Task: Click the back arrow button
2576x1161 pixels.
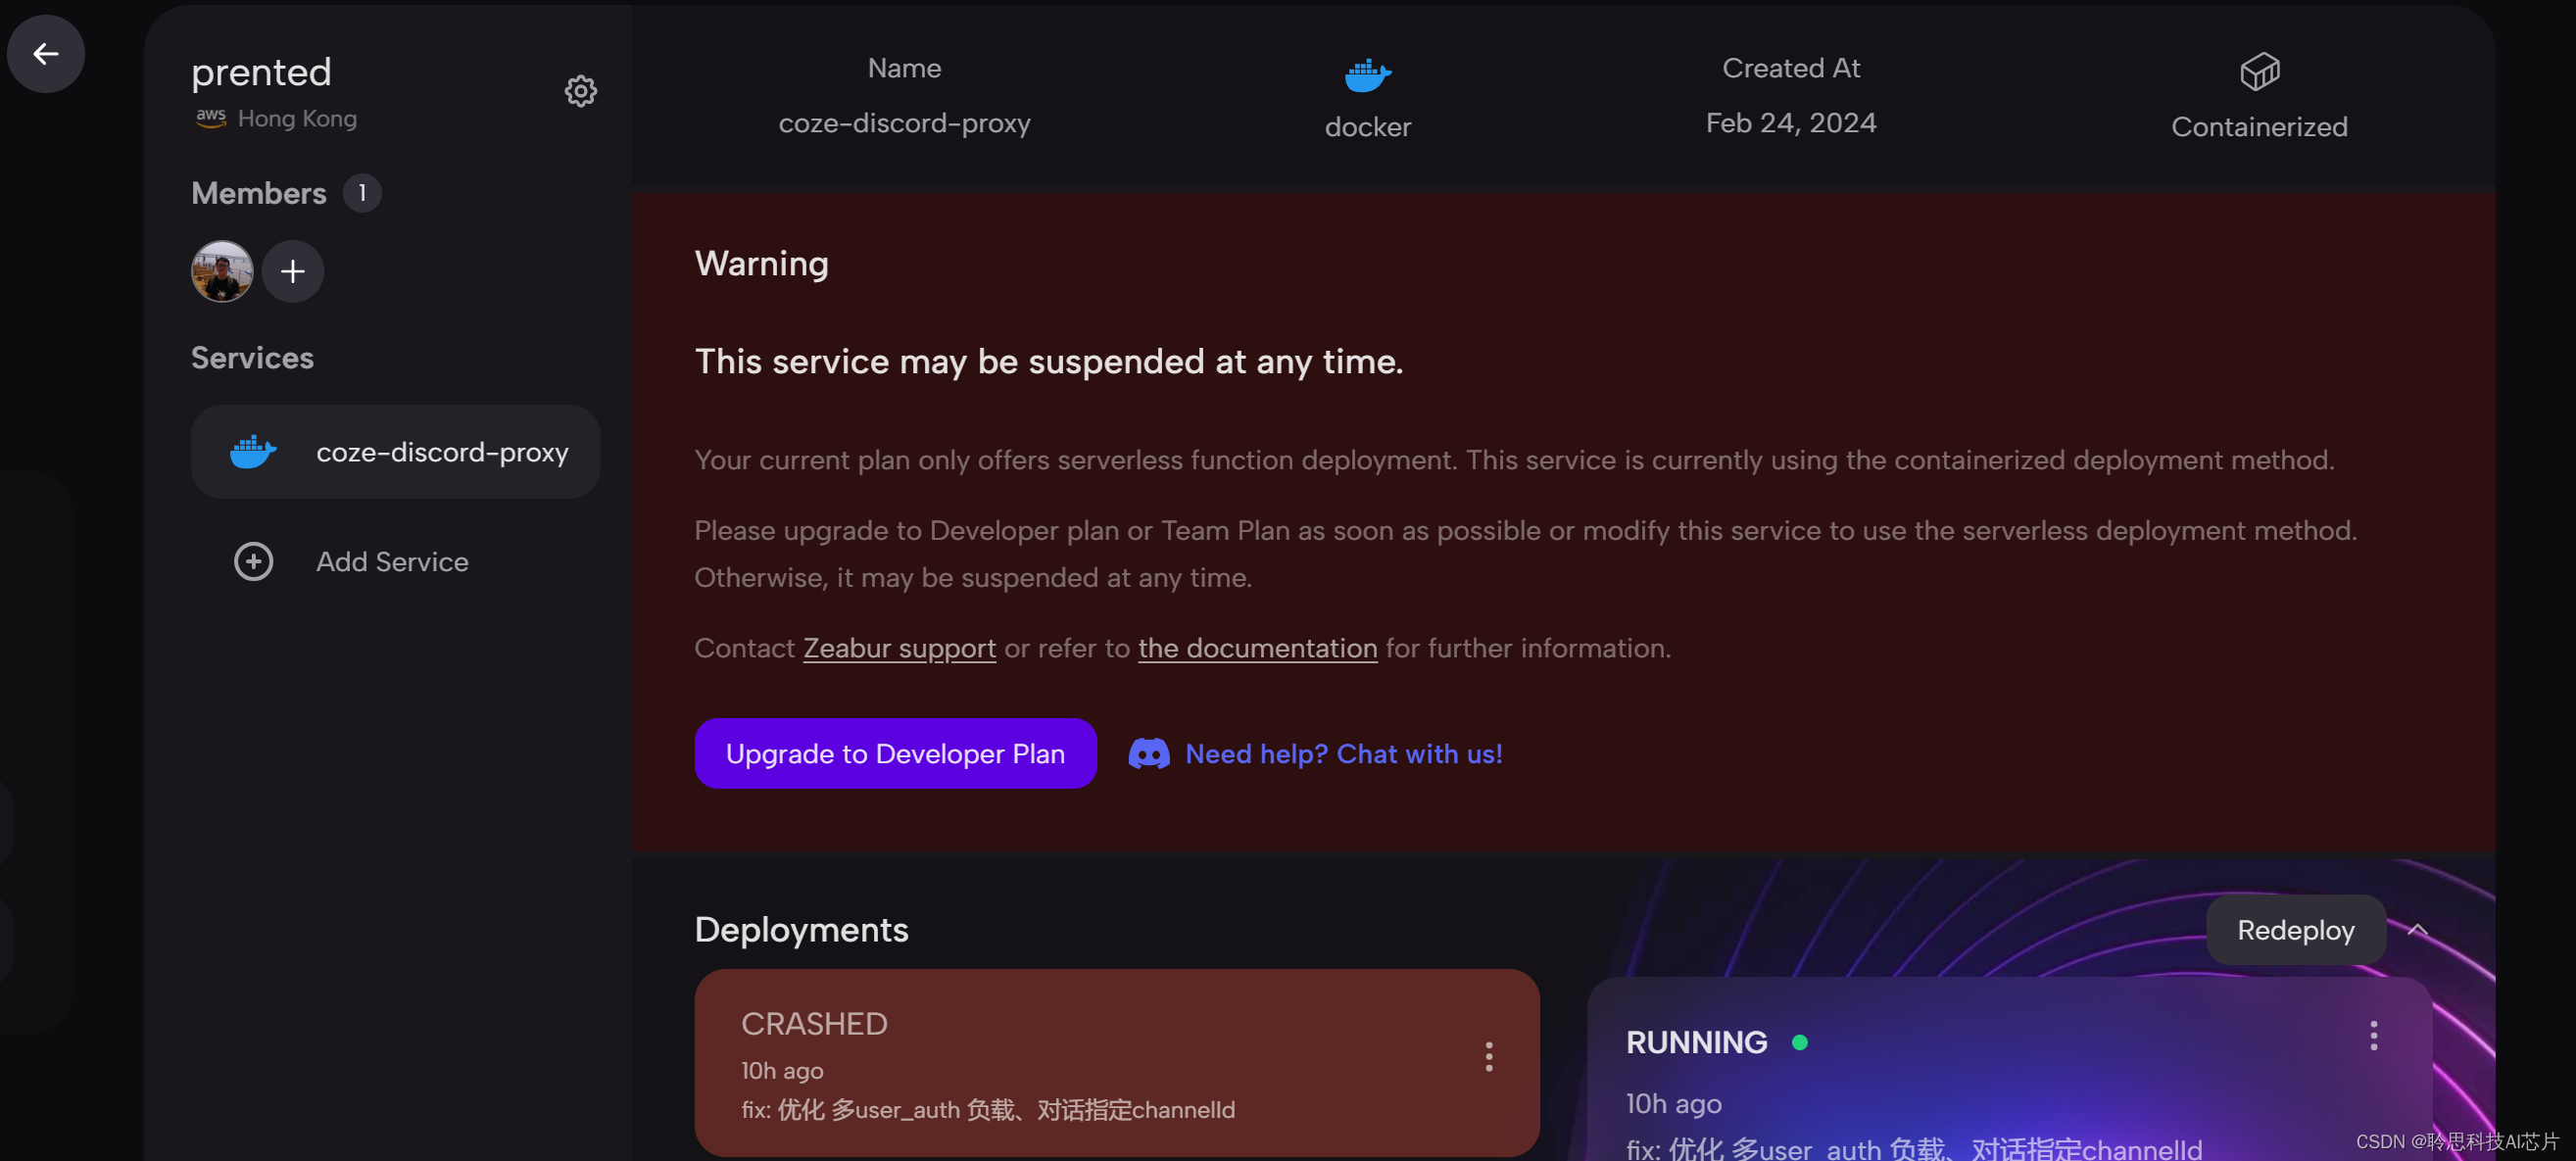Action: click(x=46, y=53)
